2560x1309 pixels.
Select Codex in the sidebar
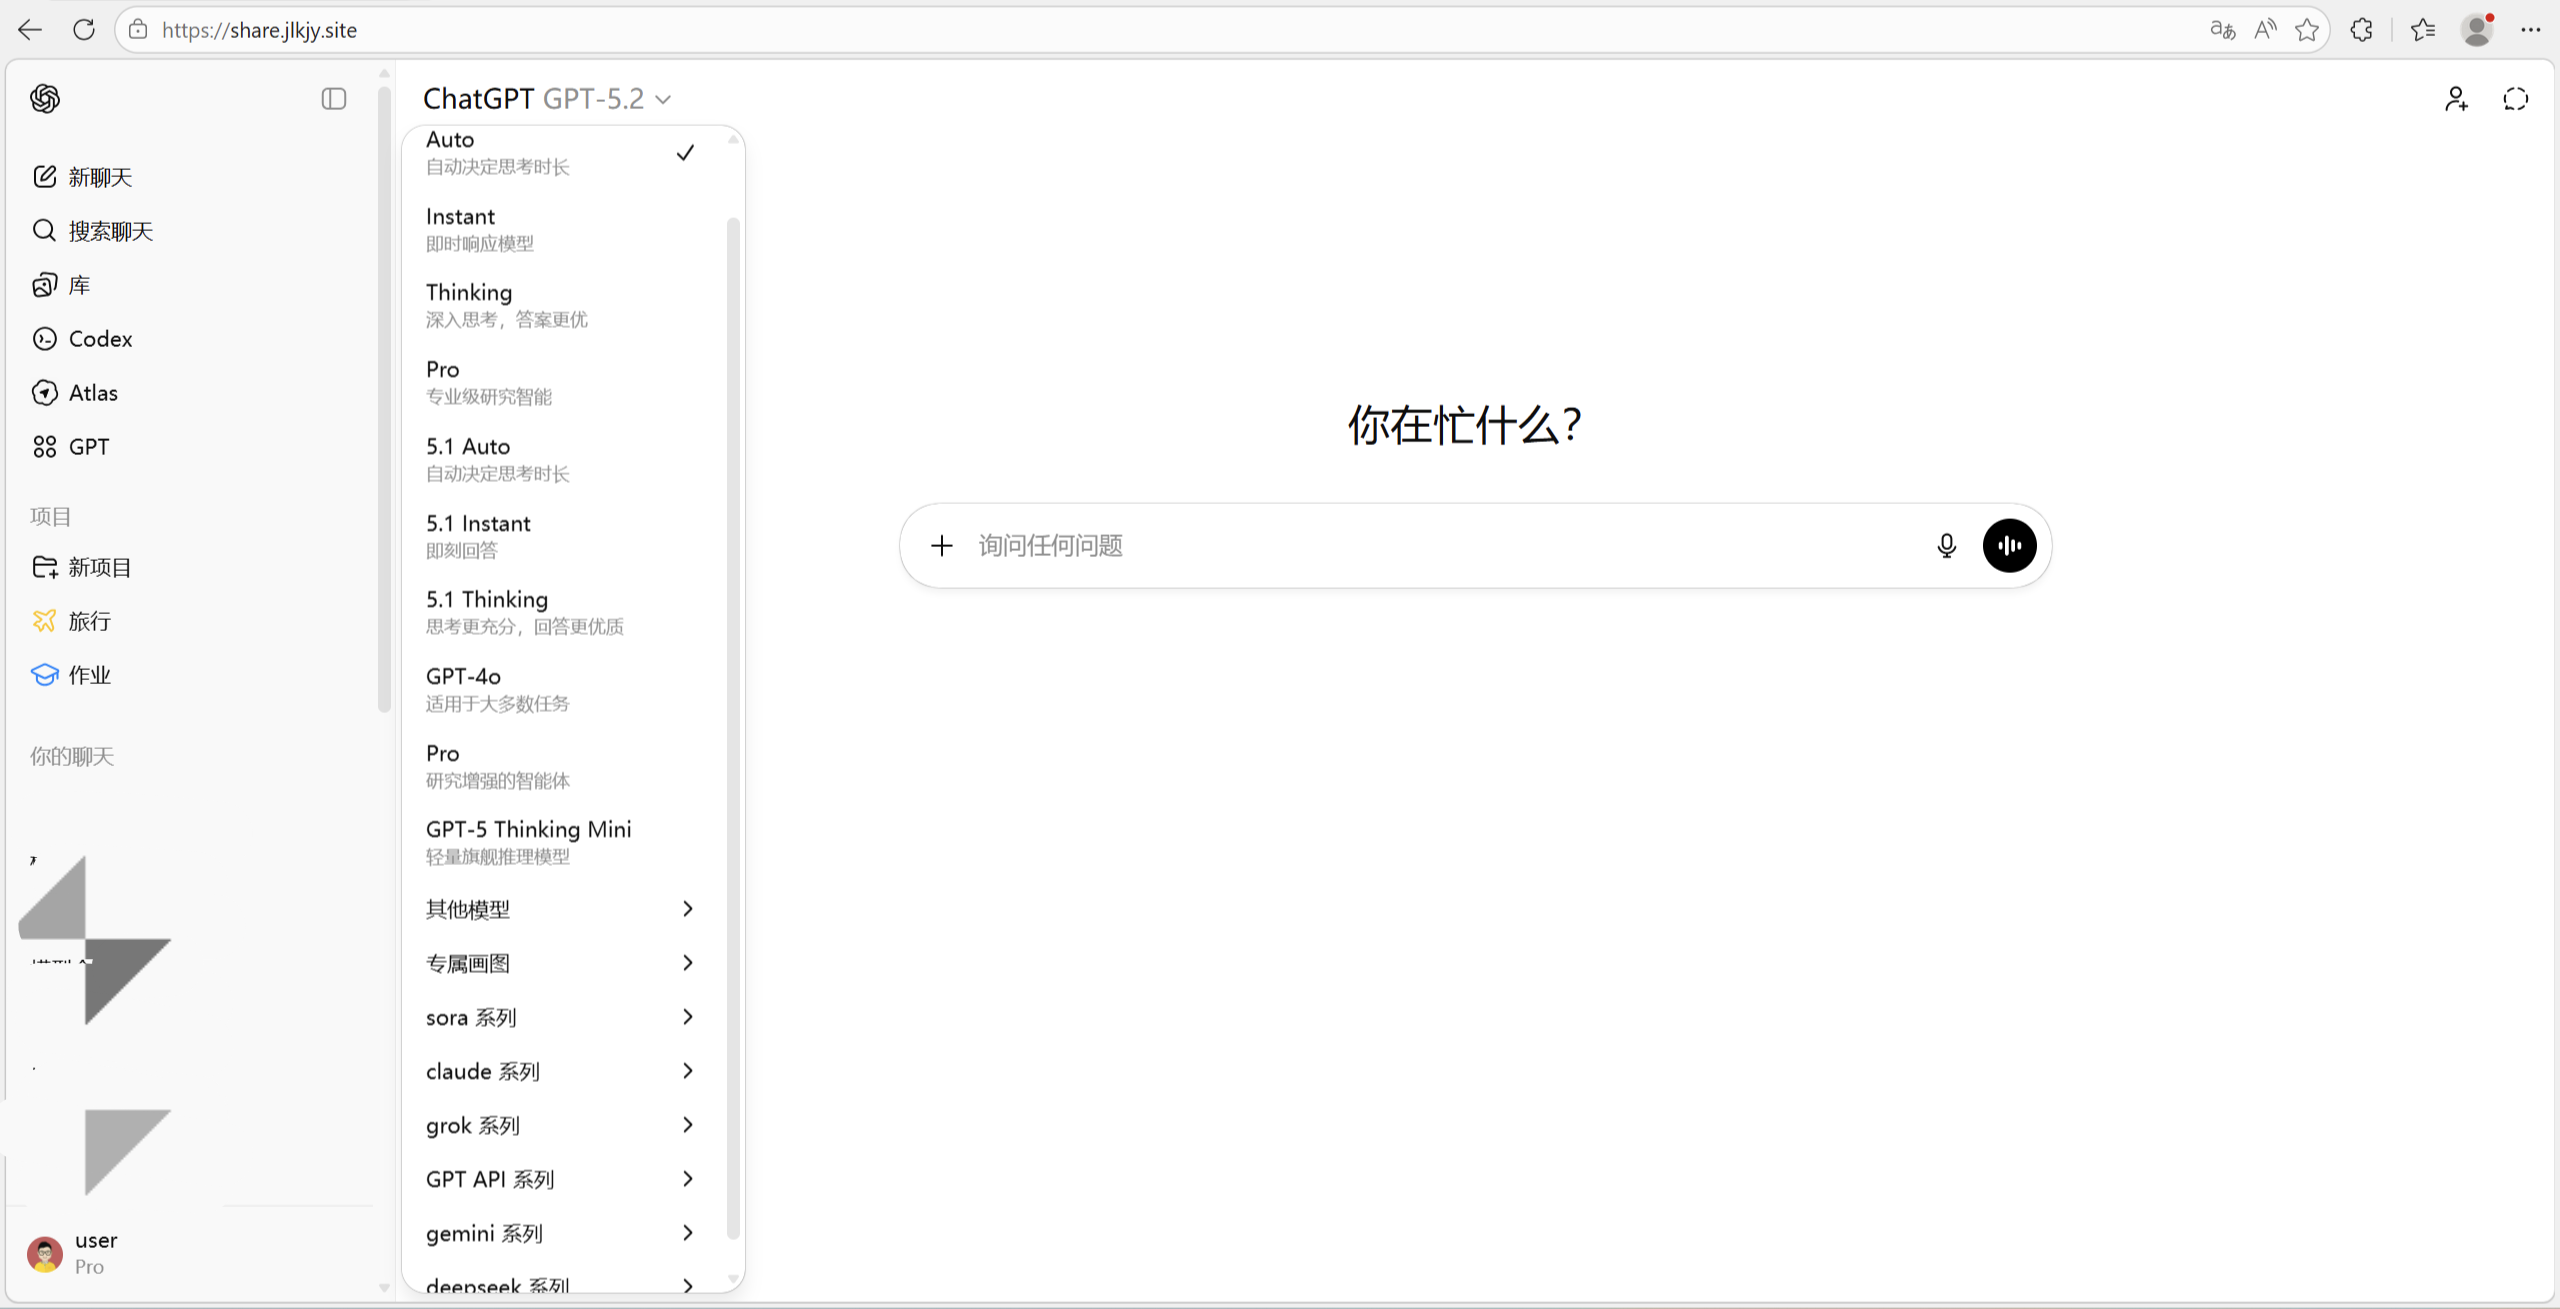tap(100, 338)
